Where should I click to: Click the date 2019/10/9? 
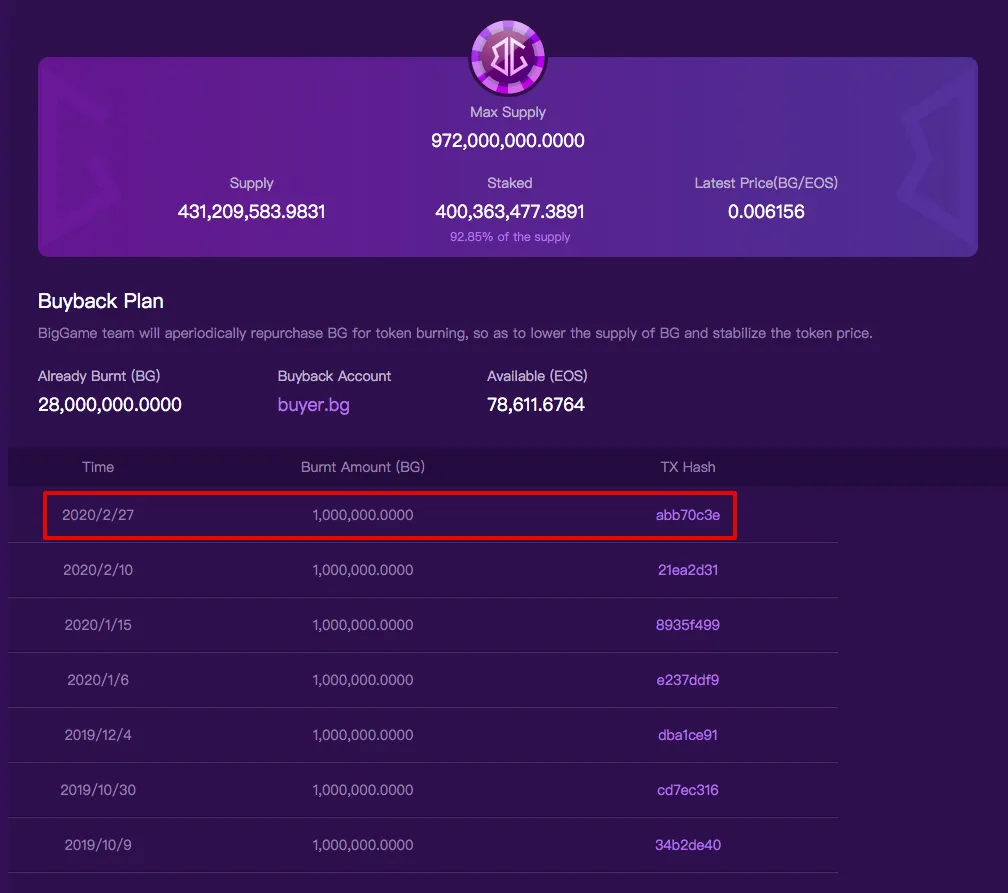(98, 845)
